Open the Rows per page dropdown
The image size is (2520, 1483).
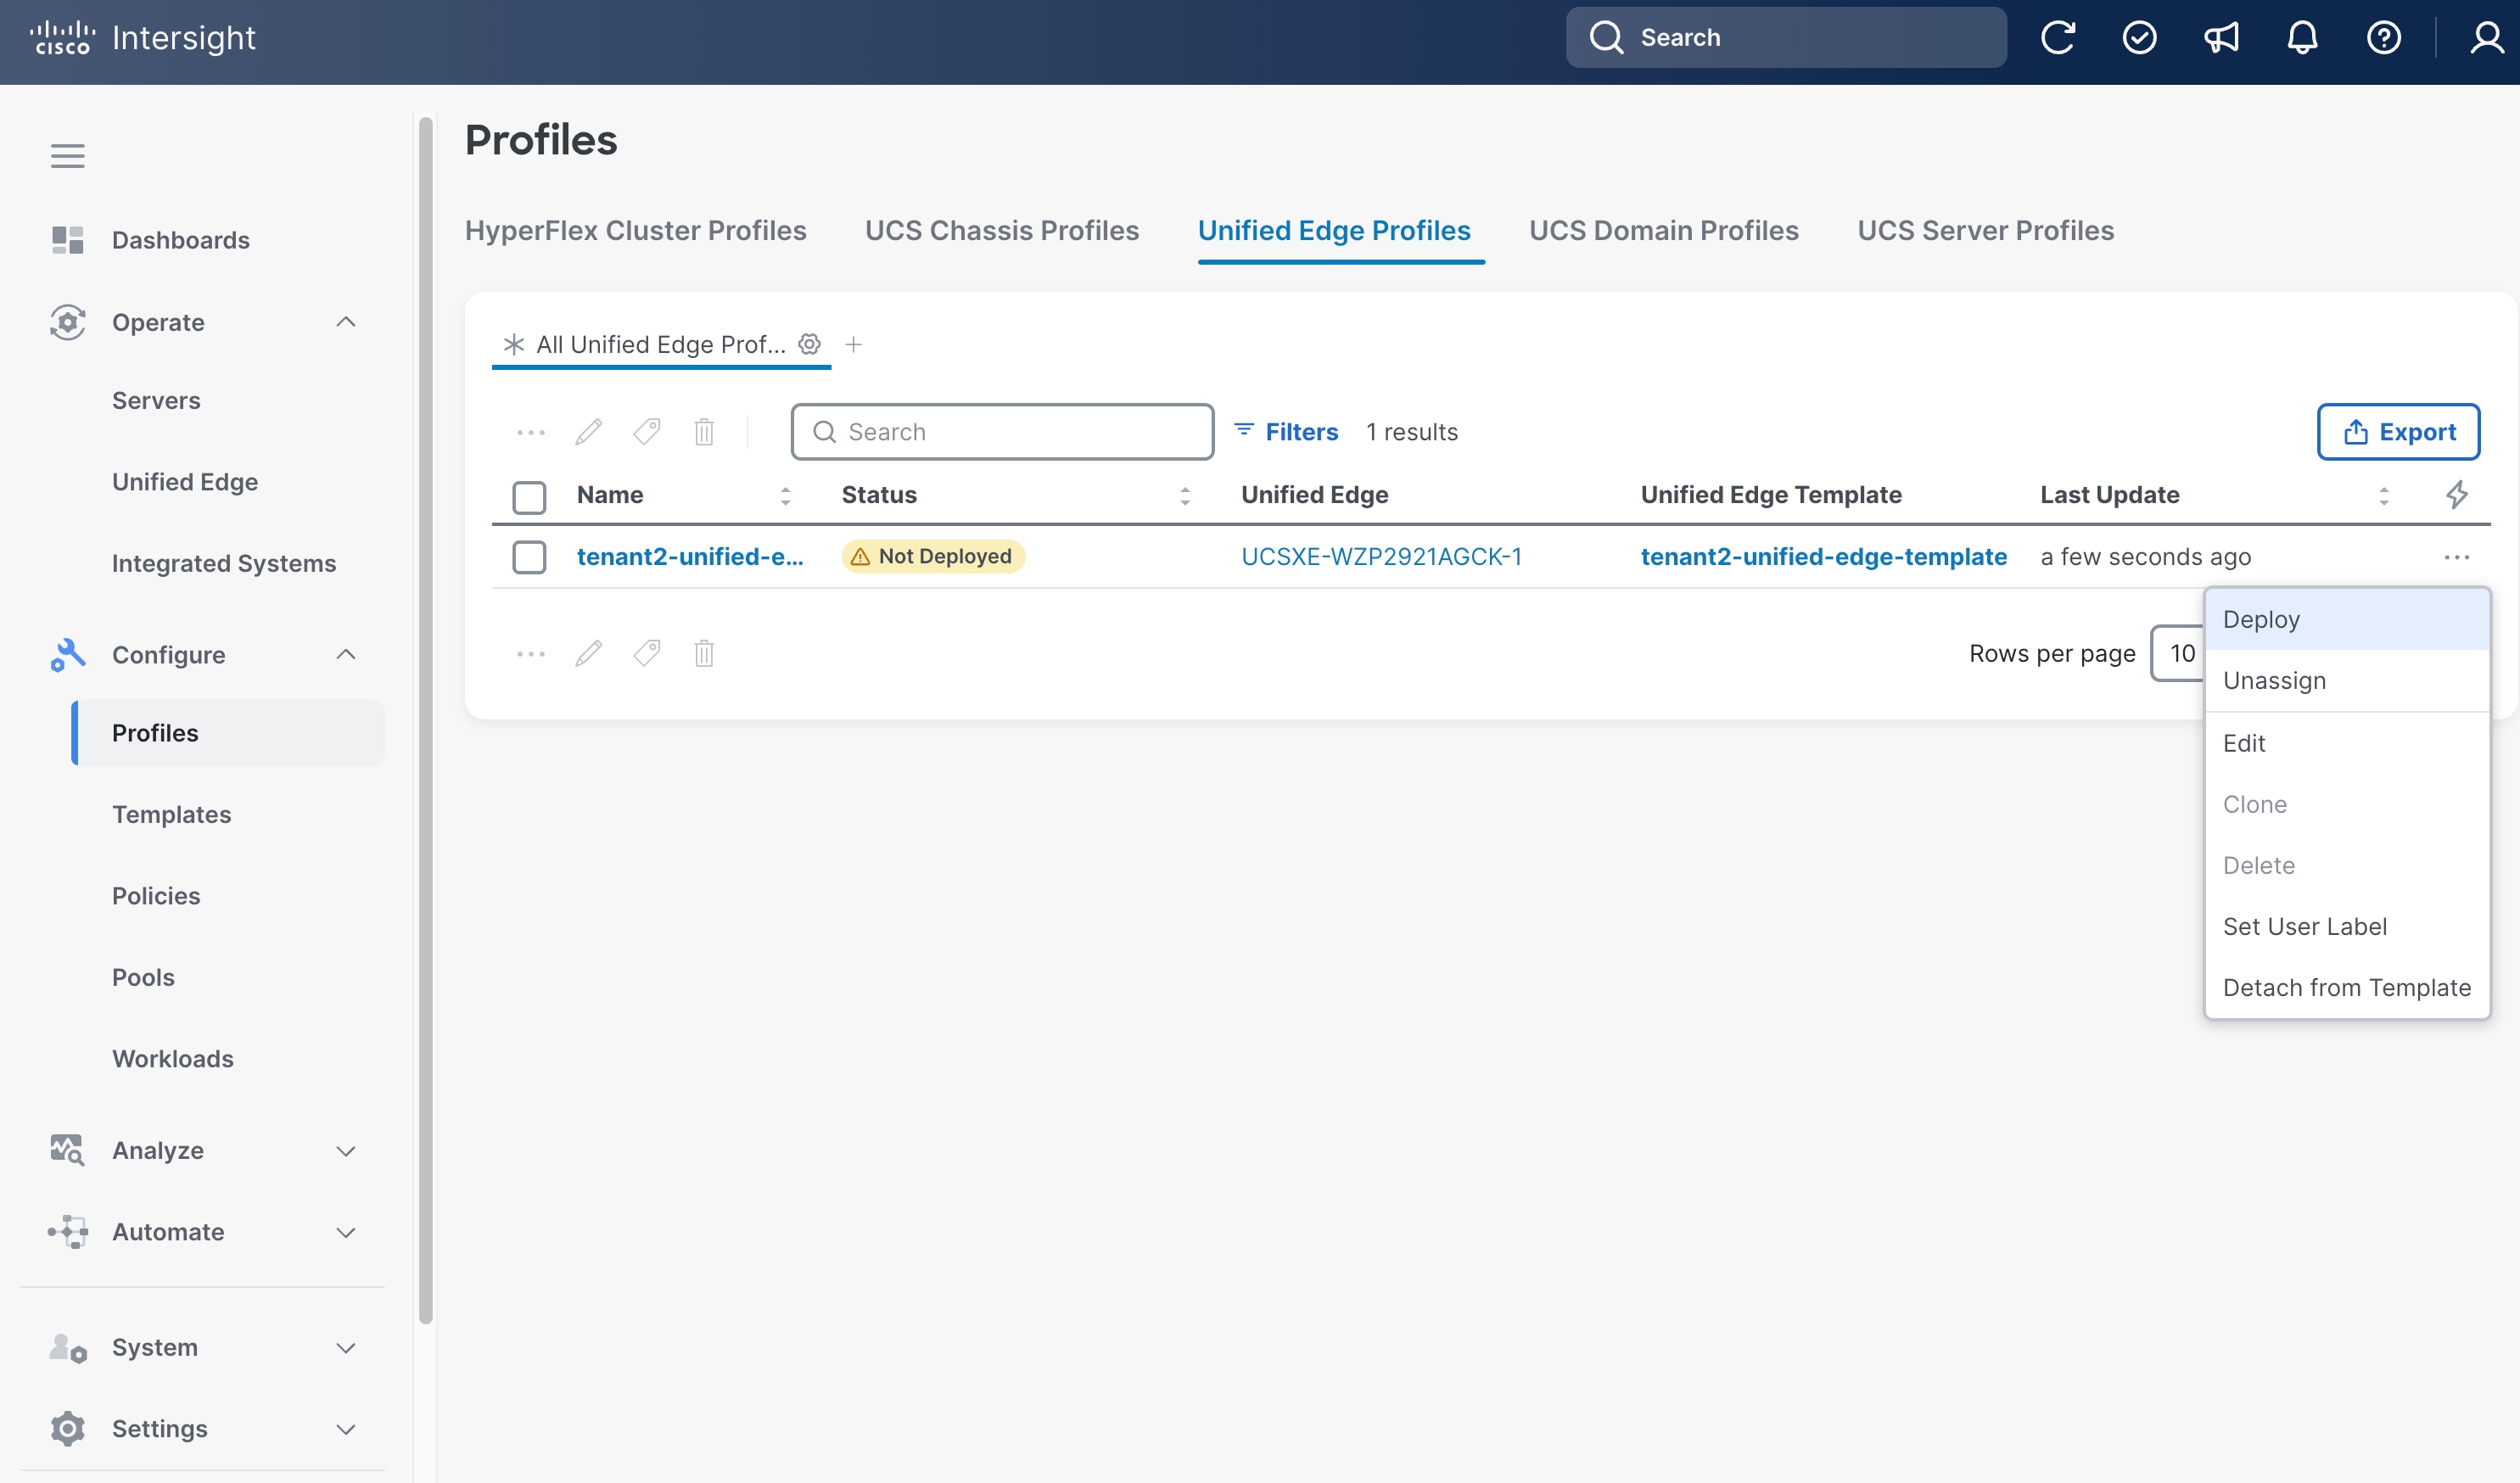(2178, 654)
